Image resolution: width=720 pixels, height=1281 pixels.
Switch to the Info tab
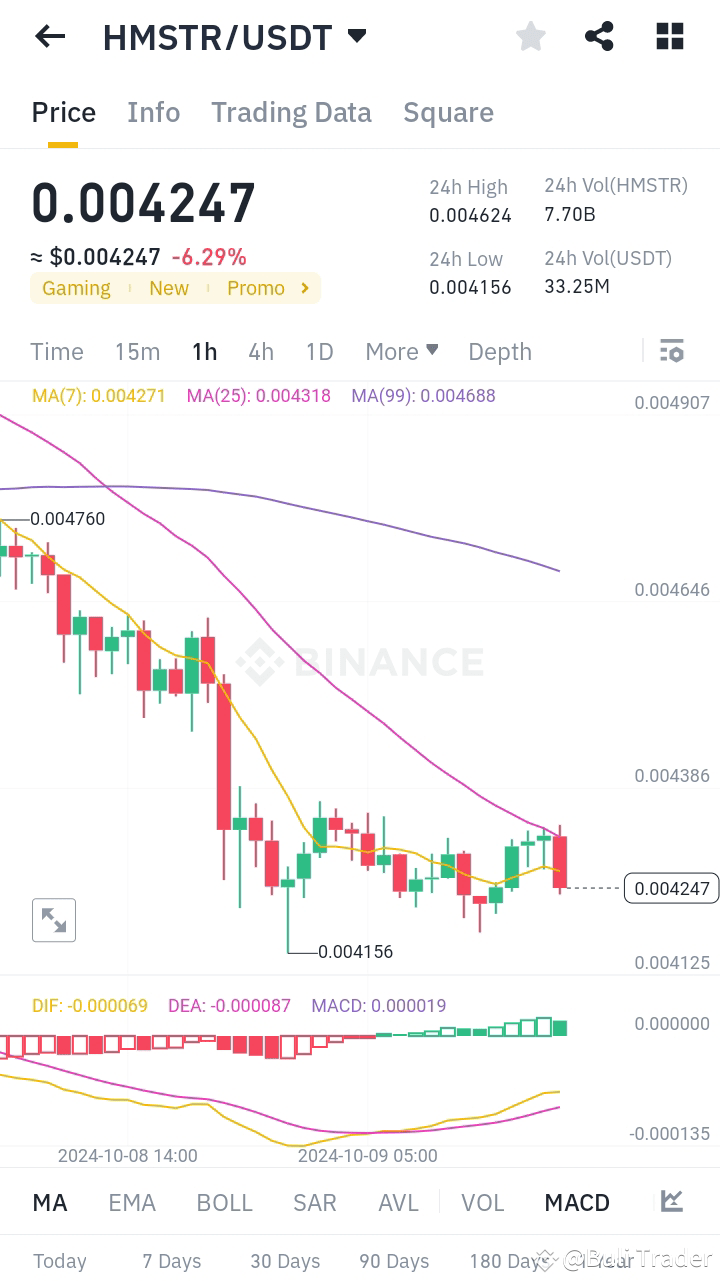tap(153, 112)
